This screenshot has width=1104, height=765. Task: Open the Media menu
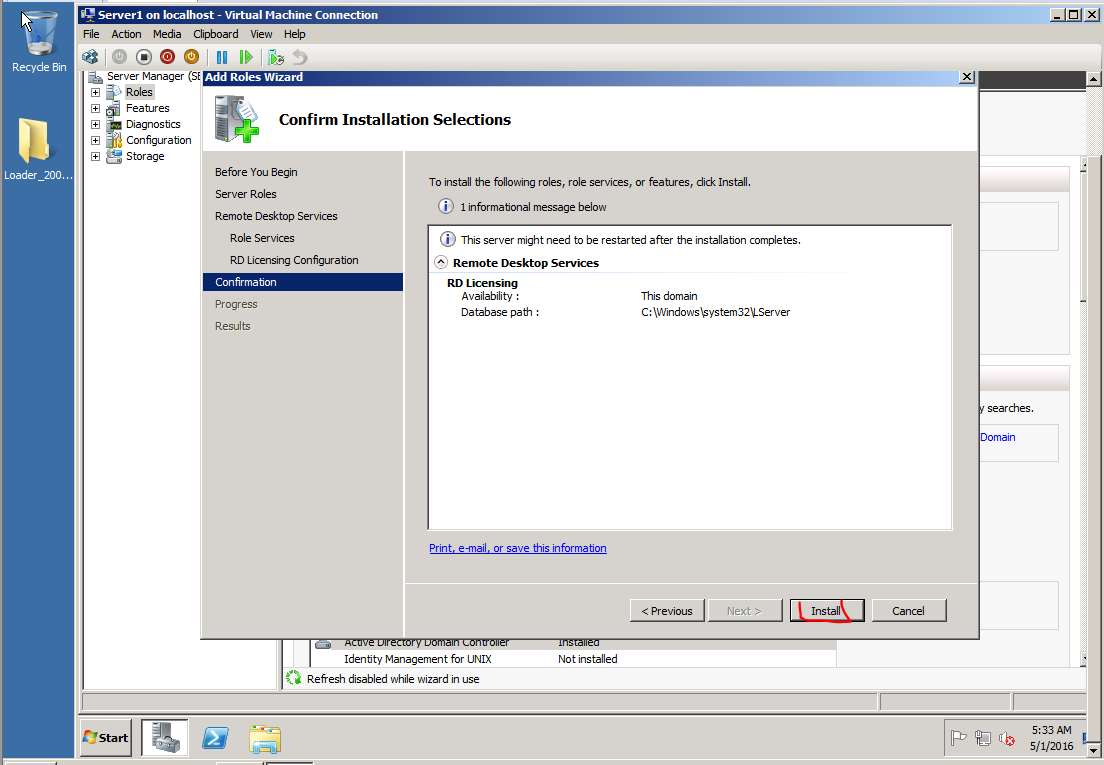click(x=167, y=34)
